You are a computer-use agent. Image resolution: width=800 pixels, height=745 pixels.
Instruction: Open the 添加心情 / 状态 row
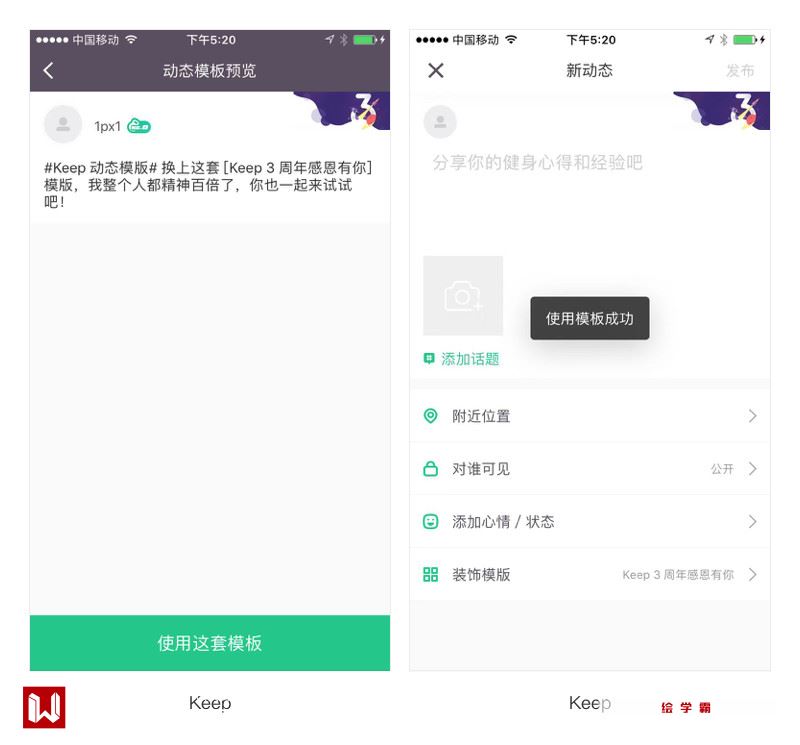pos(590,522)
